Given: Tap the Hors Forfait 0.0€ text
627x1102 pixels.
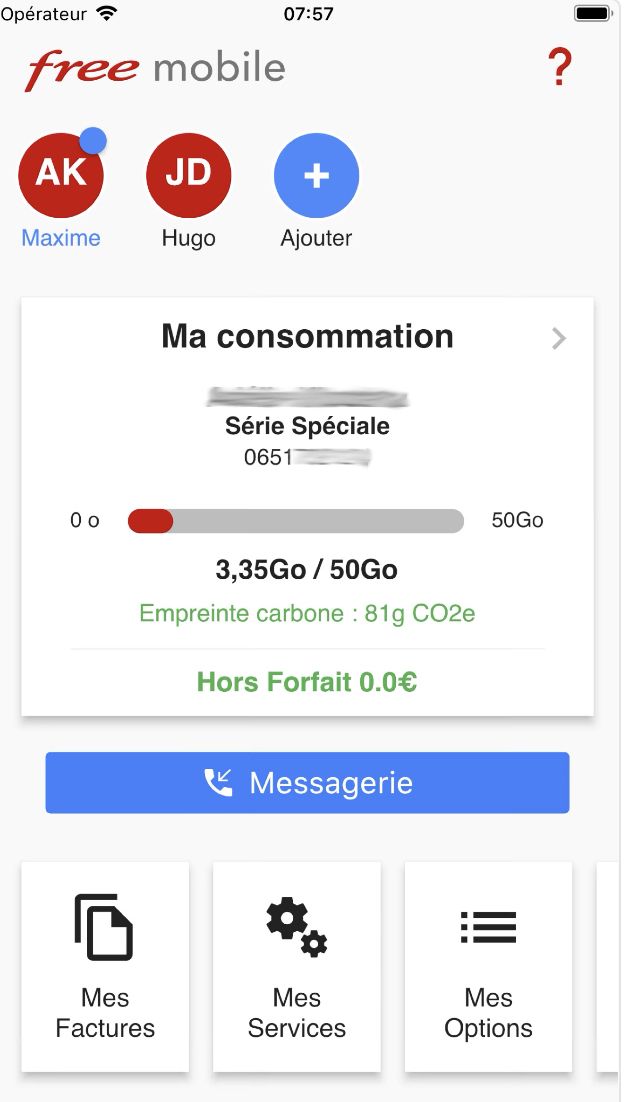Looking at the screenshot, I should tap(307, 683).
